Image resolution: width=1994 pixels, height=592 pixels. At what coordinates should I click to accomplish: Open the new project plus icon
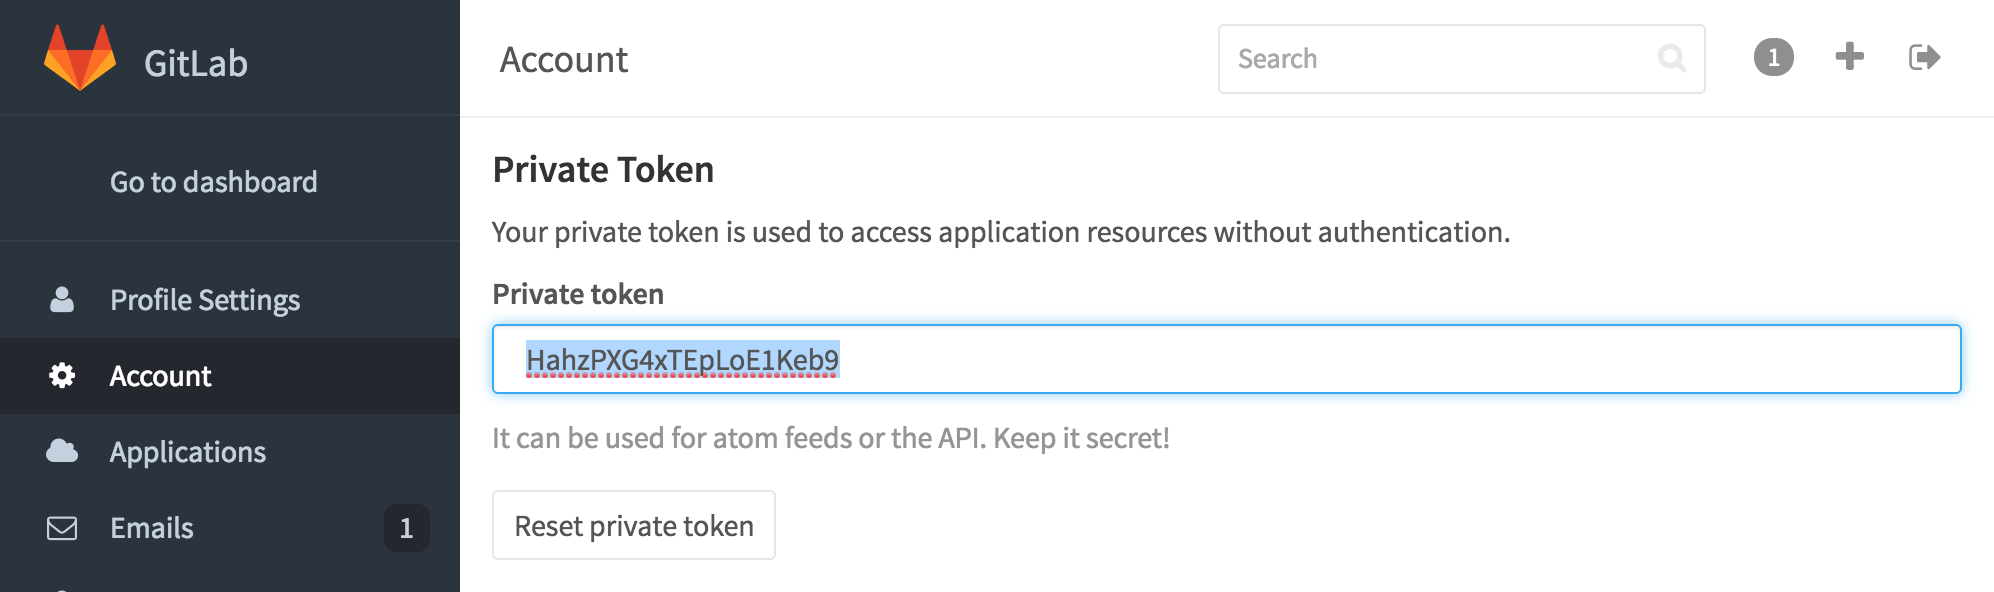click(1849, 57)
